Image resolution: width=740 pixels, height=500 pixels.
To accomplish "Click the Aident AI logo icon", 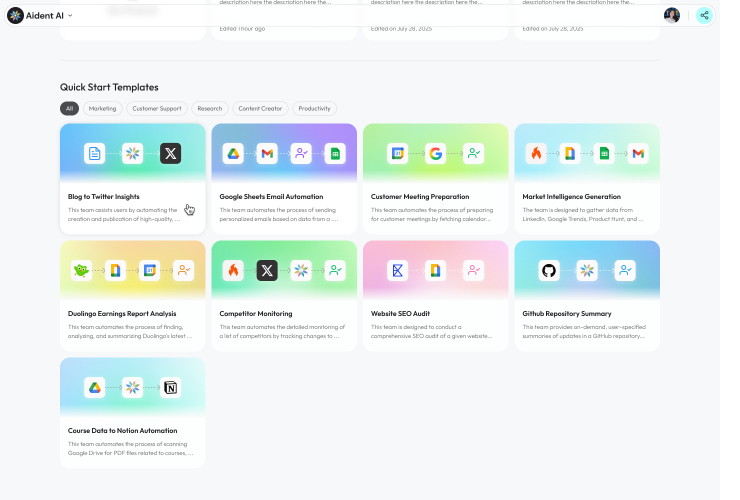I will [16, 16].
